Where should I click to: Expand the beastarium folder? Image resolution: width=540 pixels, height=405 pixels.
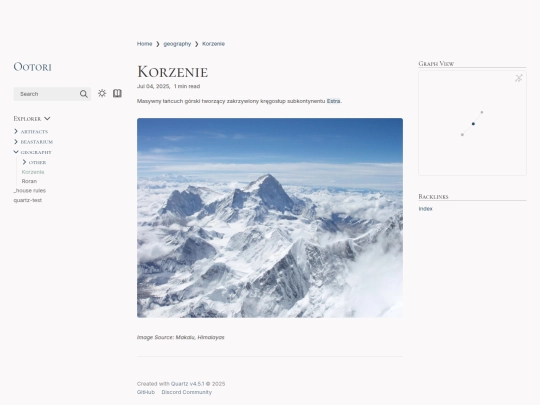[16, 142]
